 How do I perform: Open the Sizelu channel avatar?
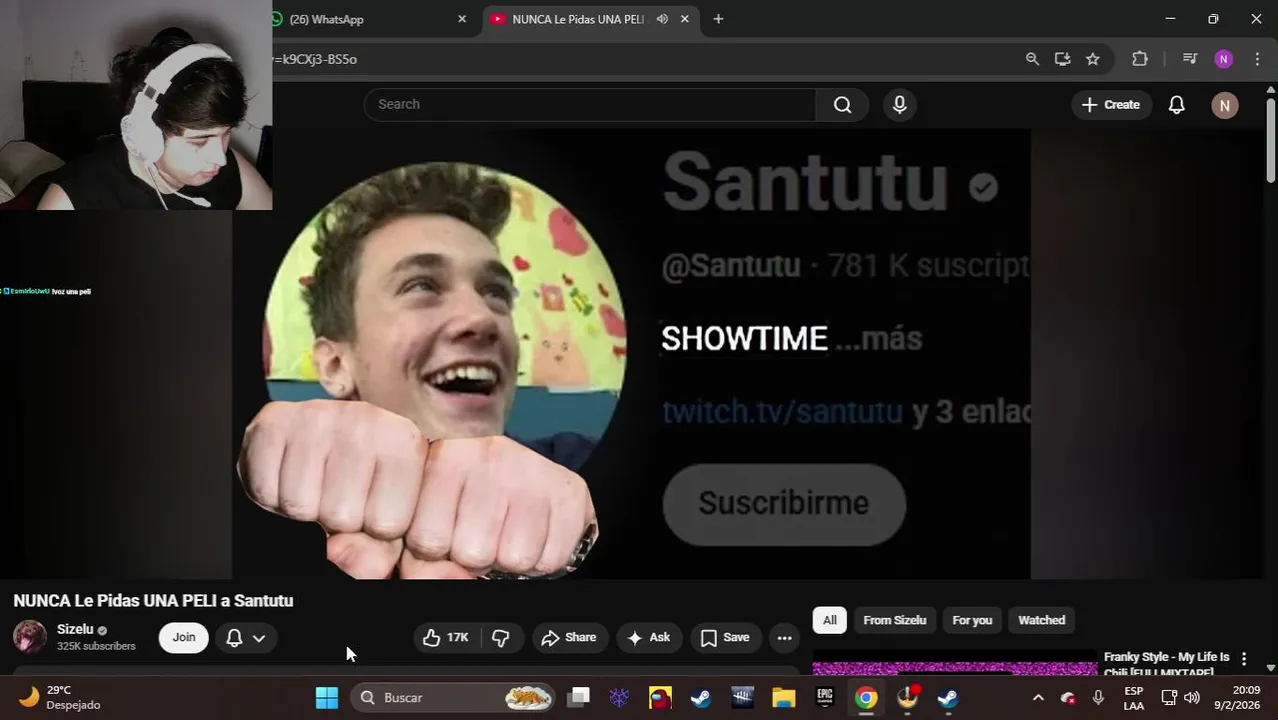[29, 637]
